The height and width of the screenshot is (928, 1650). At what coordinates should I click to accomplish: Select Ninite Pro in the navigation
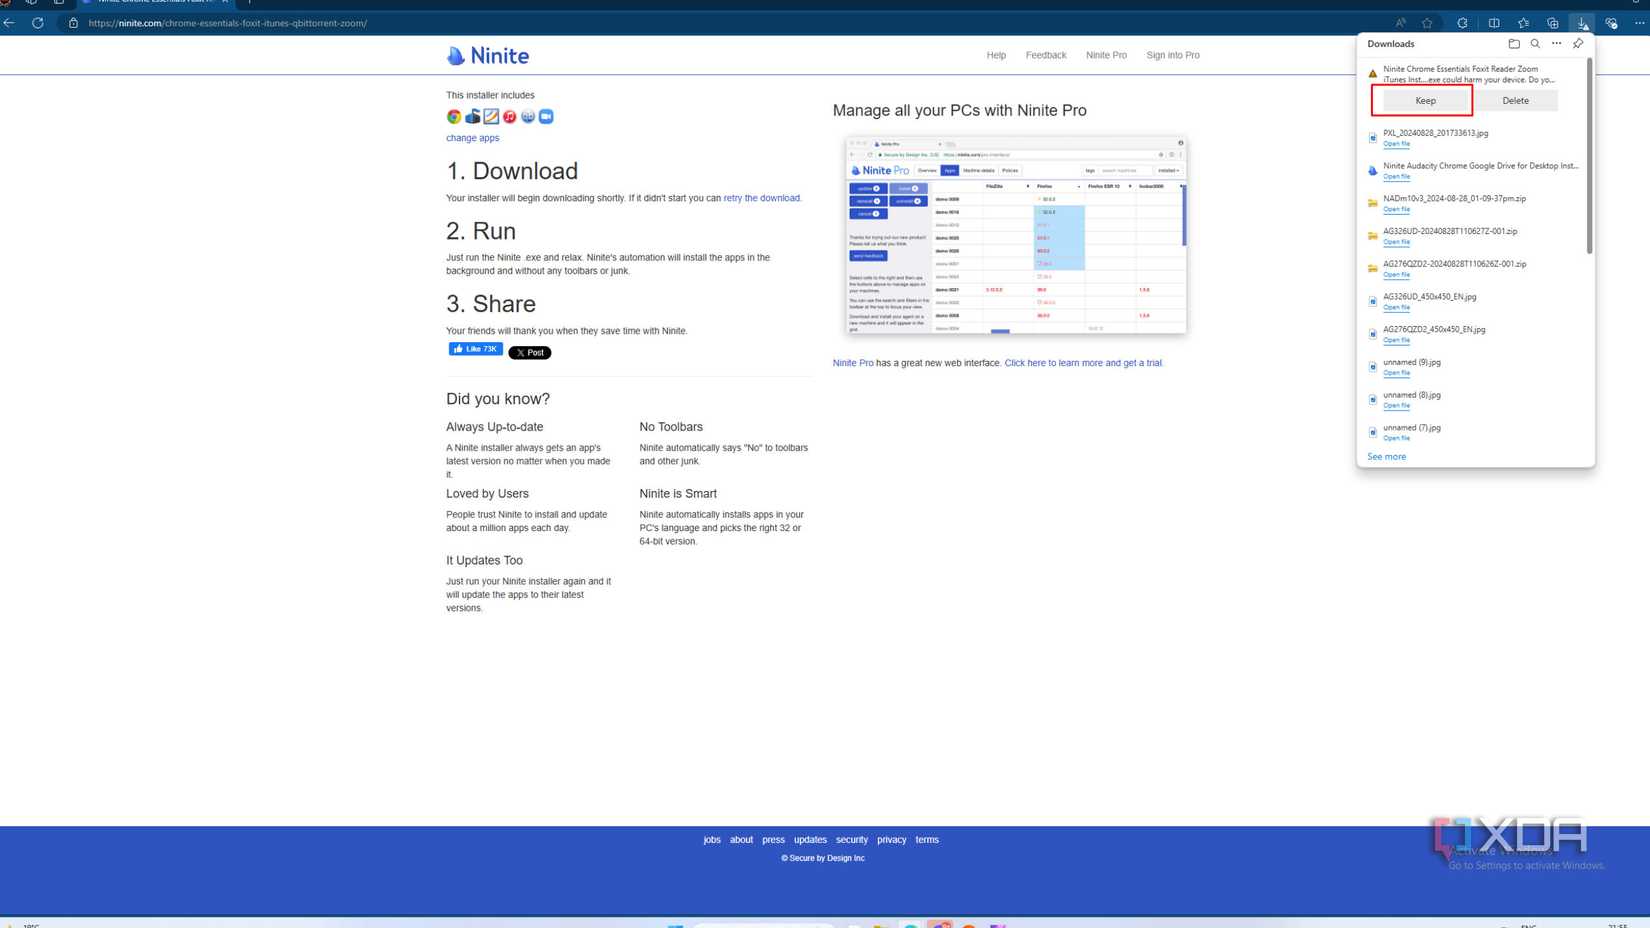(x=1106, y=55)
